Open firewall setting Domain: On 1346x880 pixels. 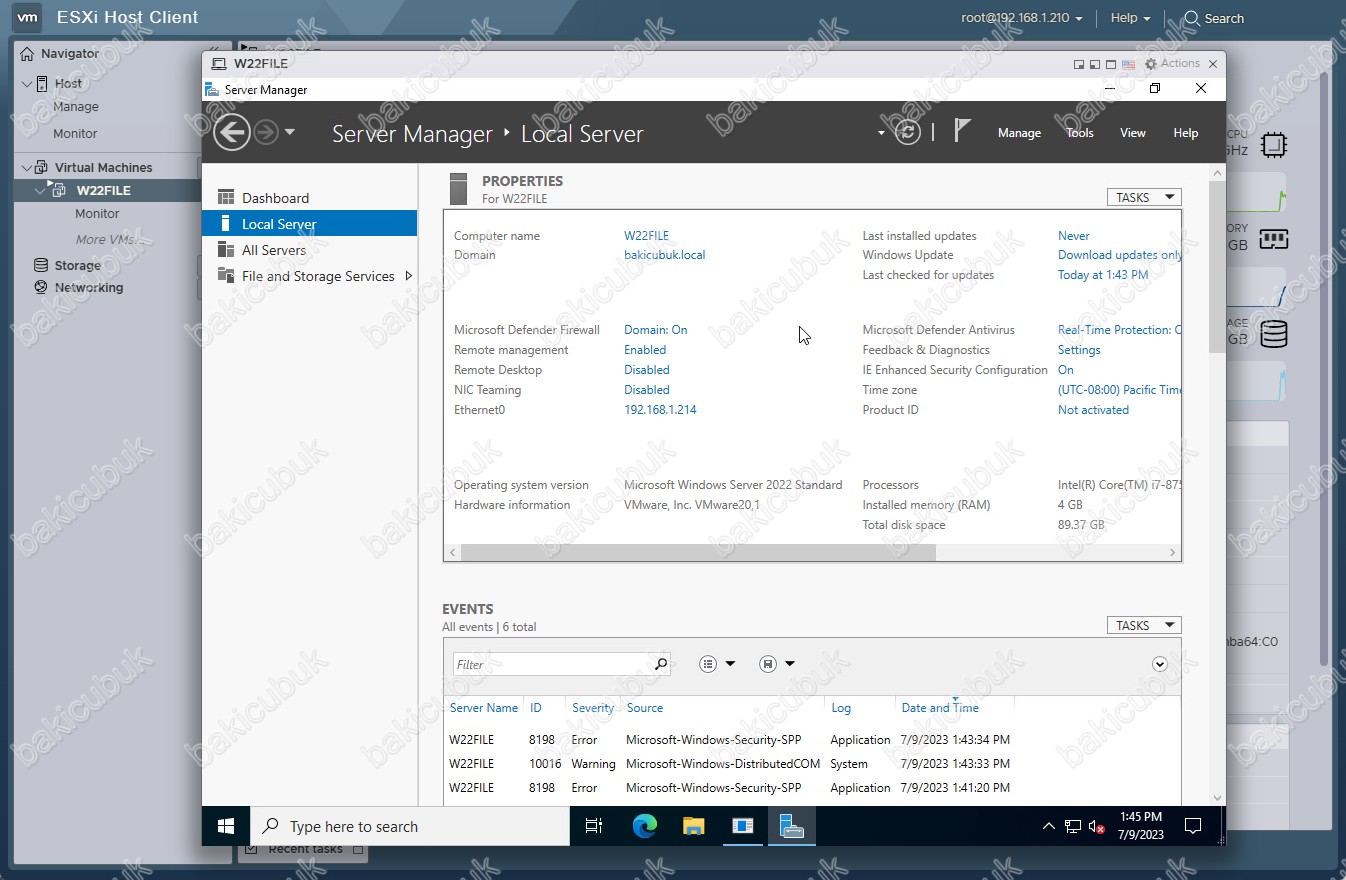point(655,330)
